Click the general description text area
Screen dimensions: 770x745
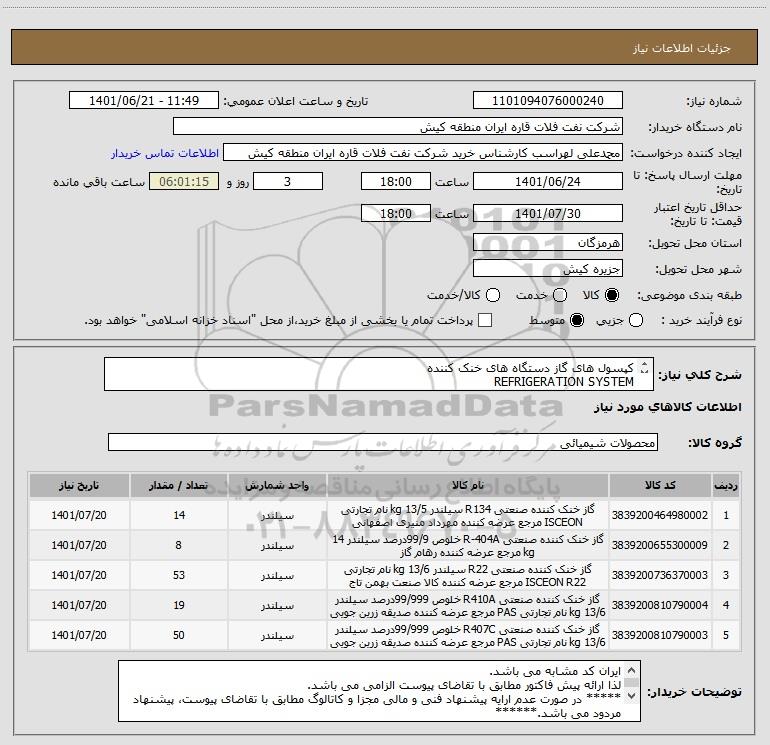[x=379, y=374]
